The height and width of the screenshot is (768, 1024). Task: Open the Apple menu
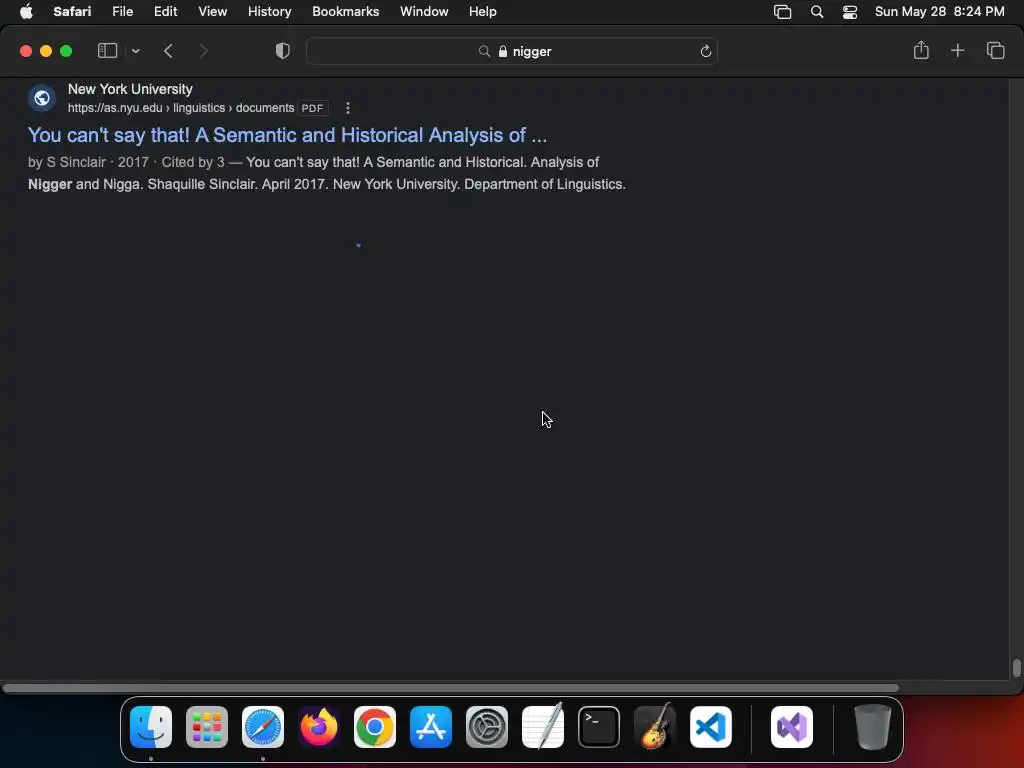coord(26,12)
